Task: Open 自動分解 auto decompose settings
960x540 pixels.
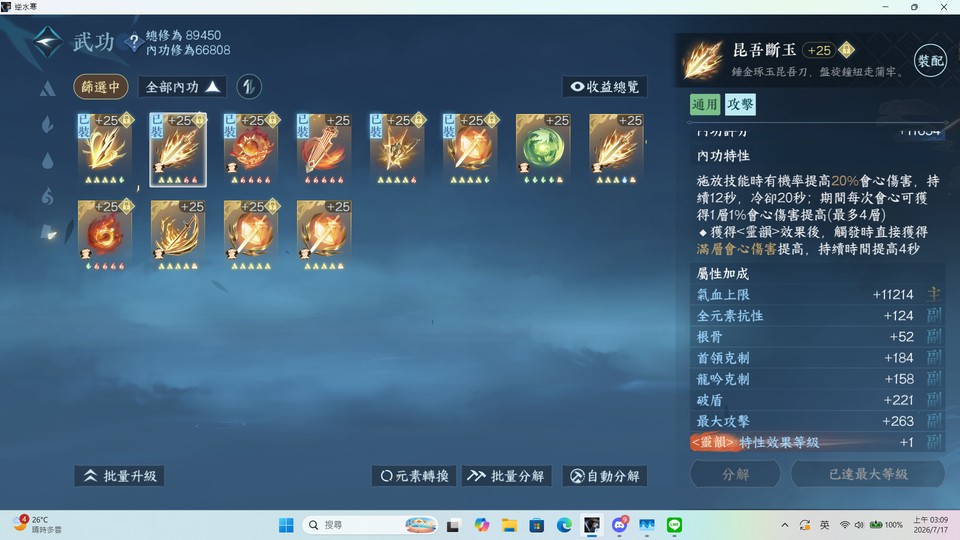Action: point(605,476)
